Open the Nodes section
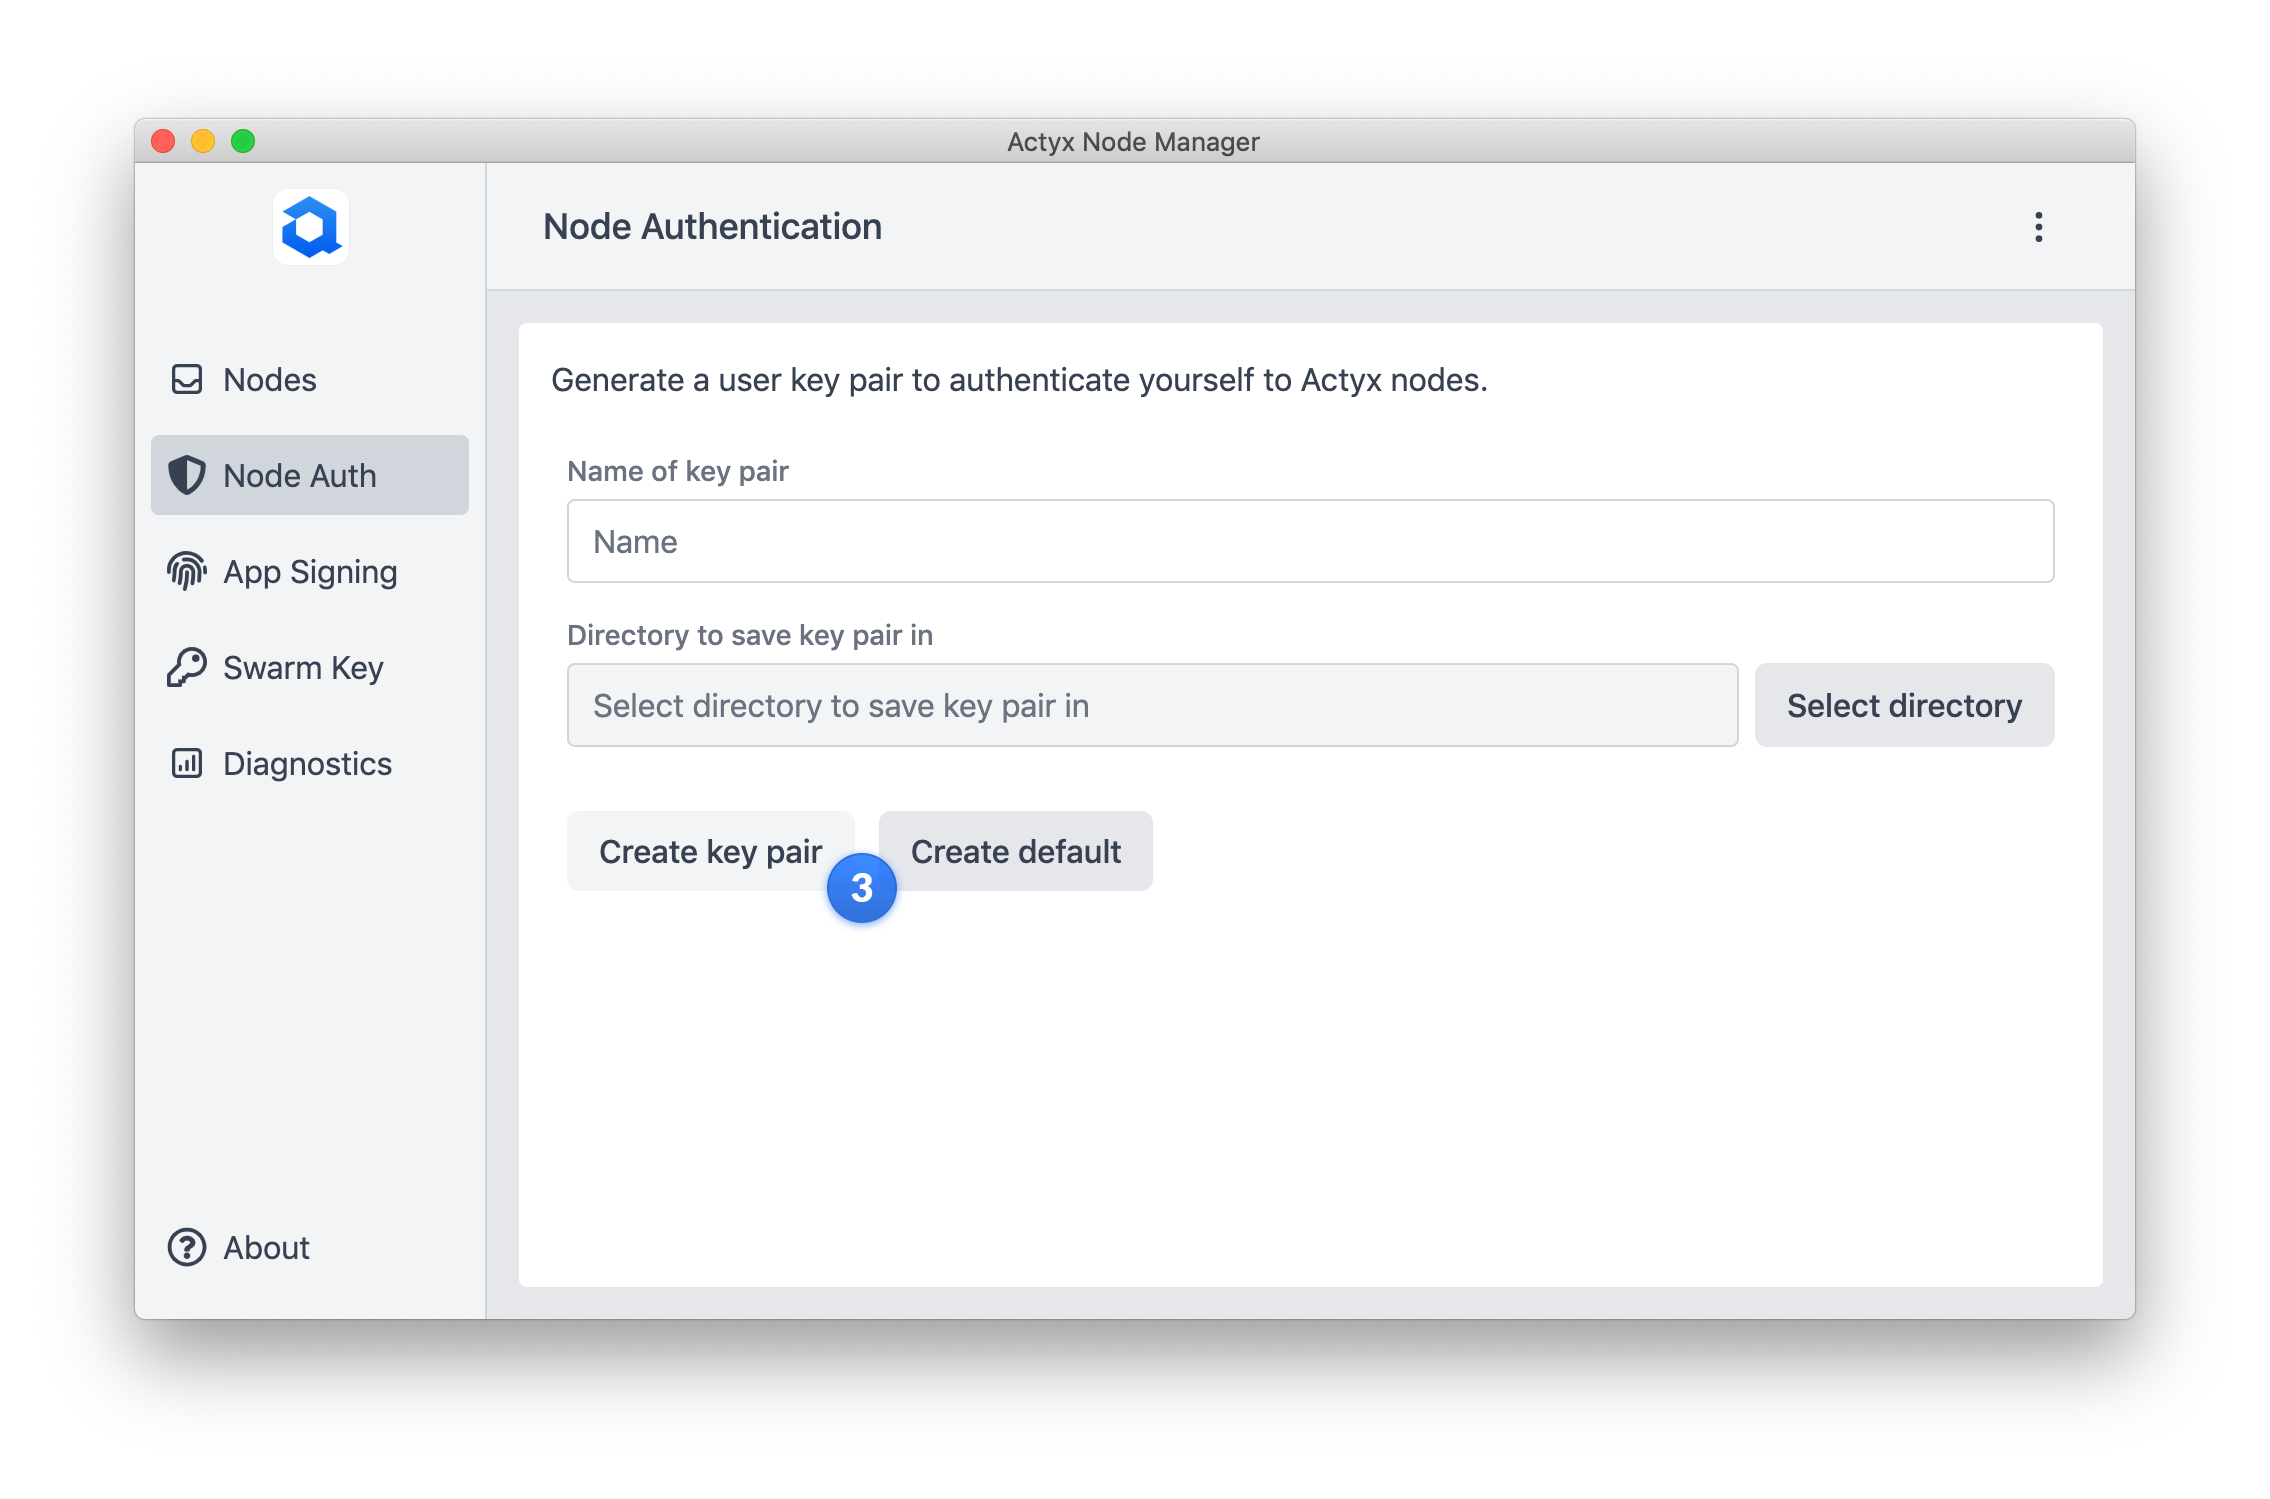Image resolution: width=2270 pixels, height=1499 pixels. 270,380
